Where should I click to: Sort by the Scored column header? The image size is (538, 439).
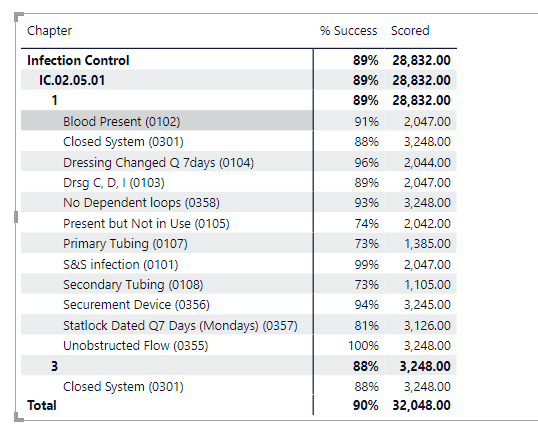point(410,31)
